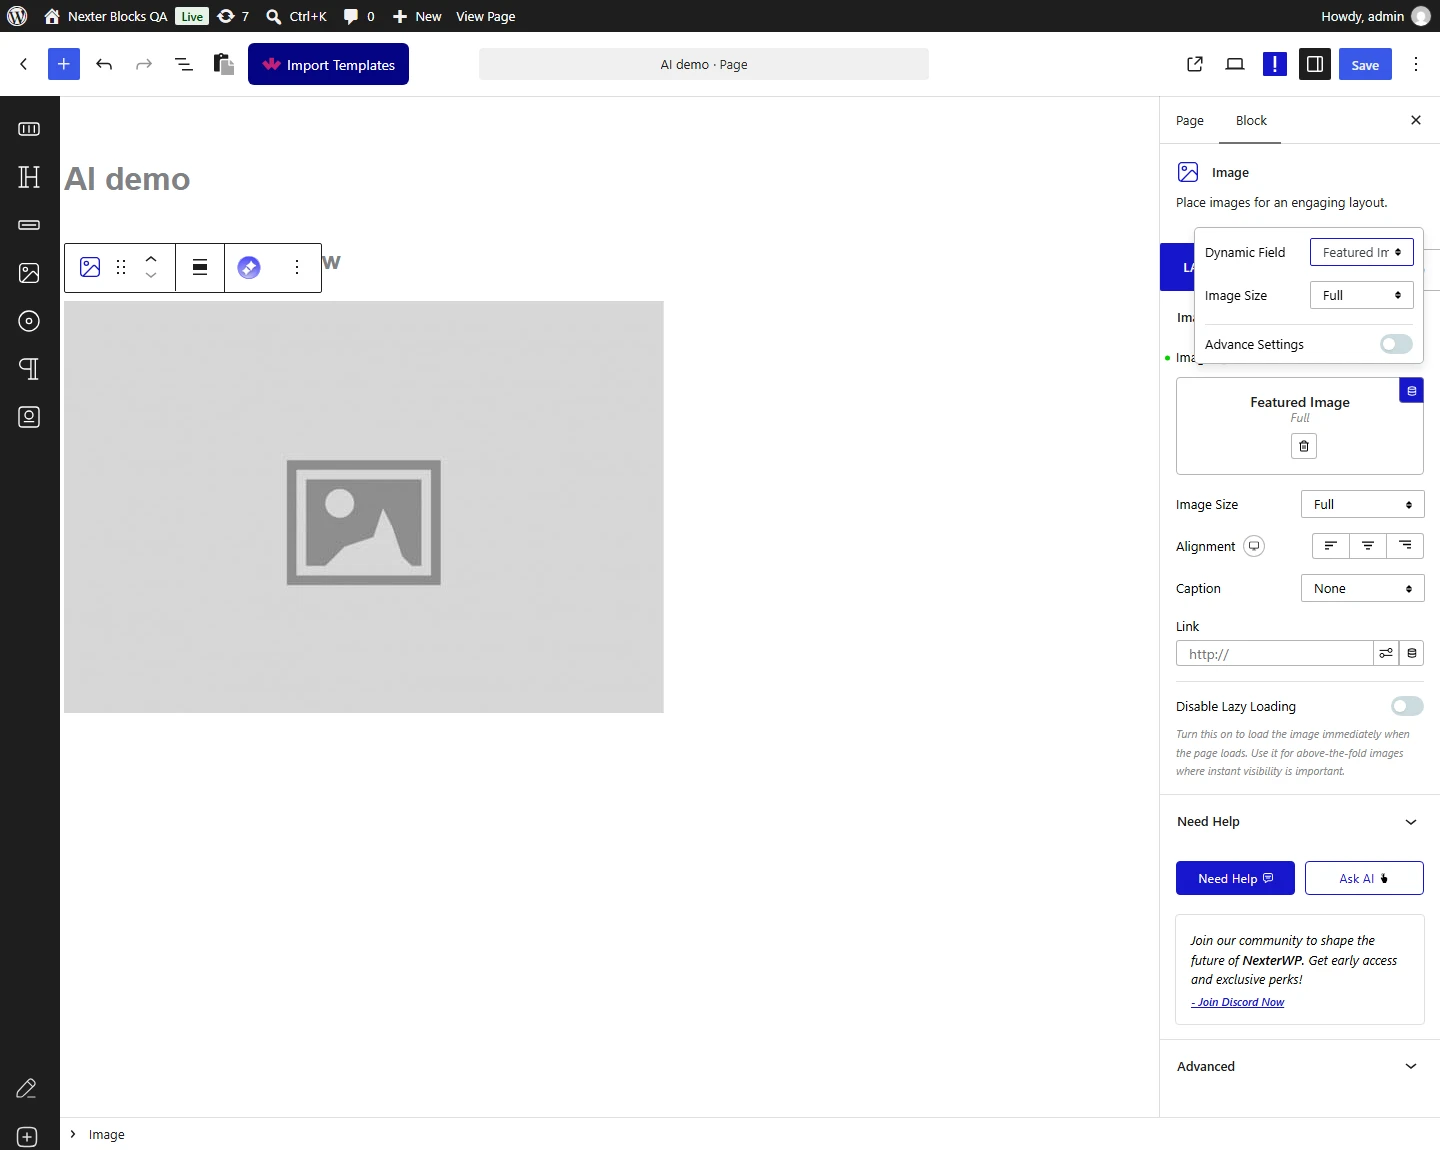Align the image center
The image size is (1440, 1150).
coord(1368,546)
